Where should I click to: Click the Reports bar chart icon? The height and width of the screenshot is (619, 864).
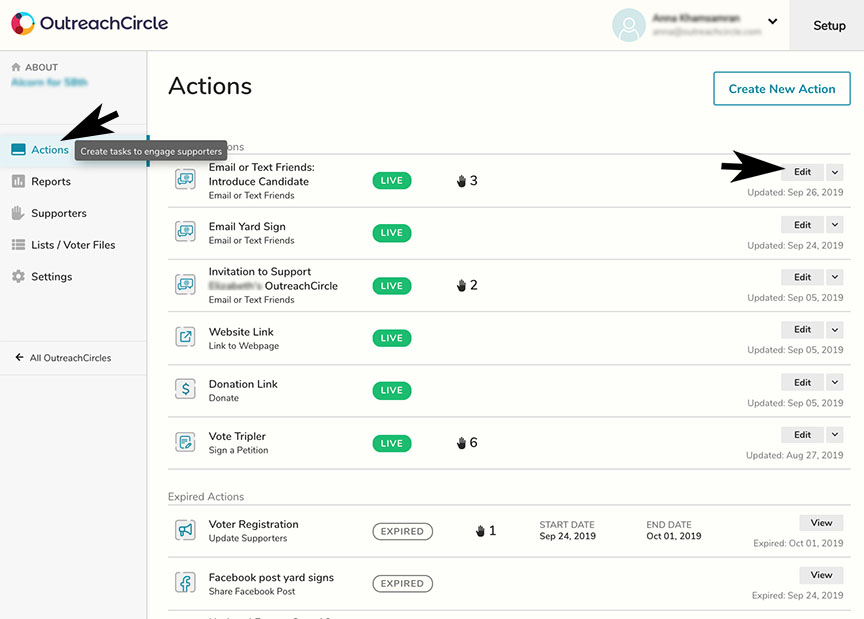click(18, 181)
